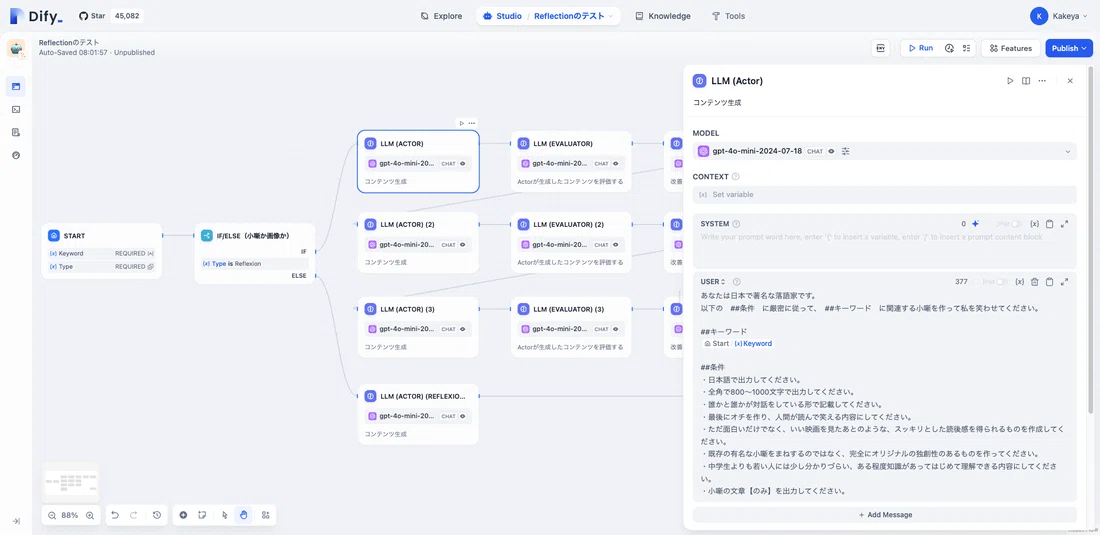The image size is (1100, 535).
Task: Click the Run button
Action: (920, 48)
